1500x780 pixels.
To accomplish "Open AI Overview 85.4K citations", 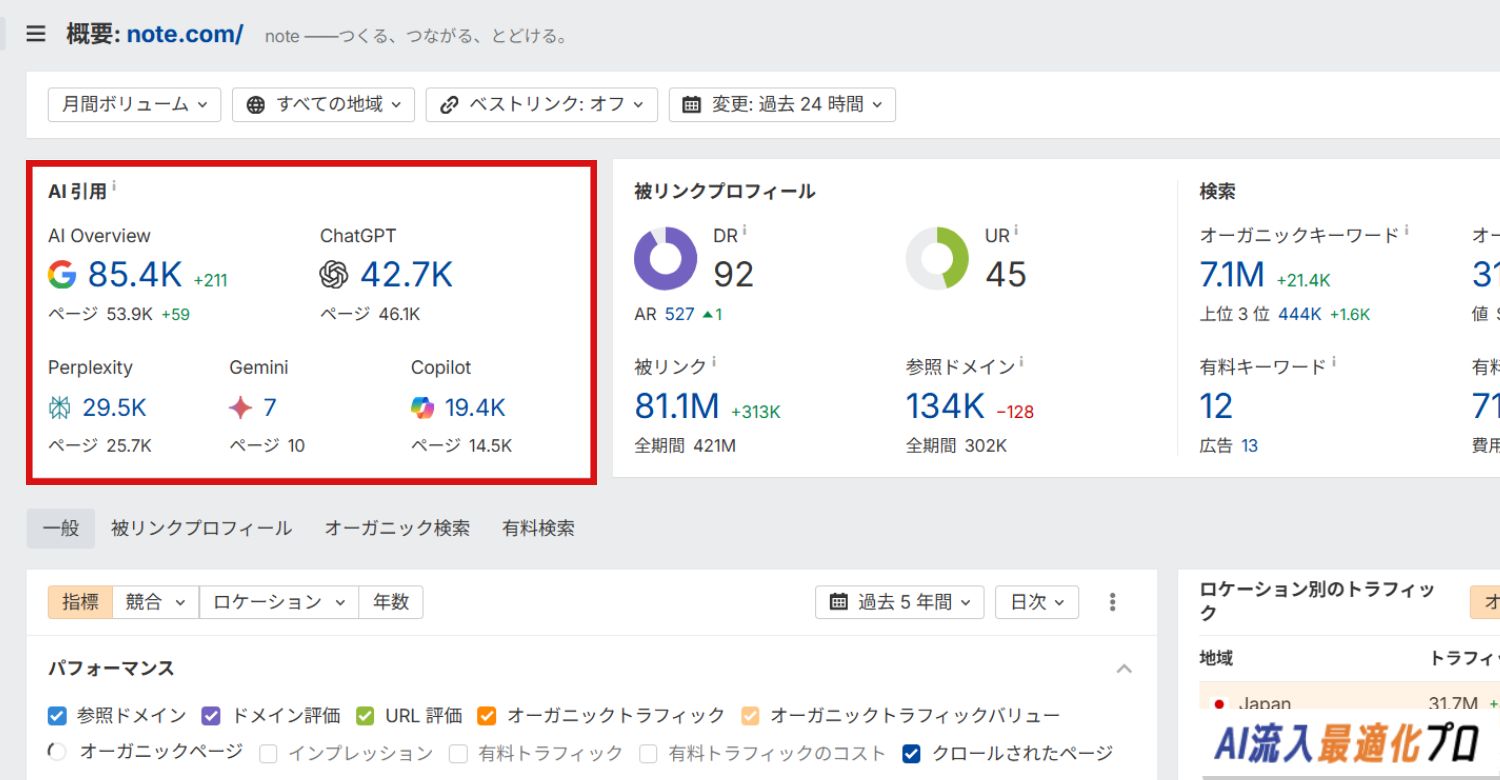I will pos(135,274).
